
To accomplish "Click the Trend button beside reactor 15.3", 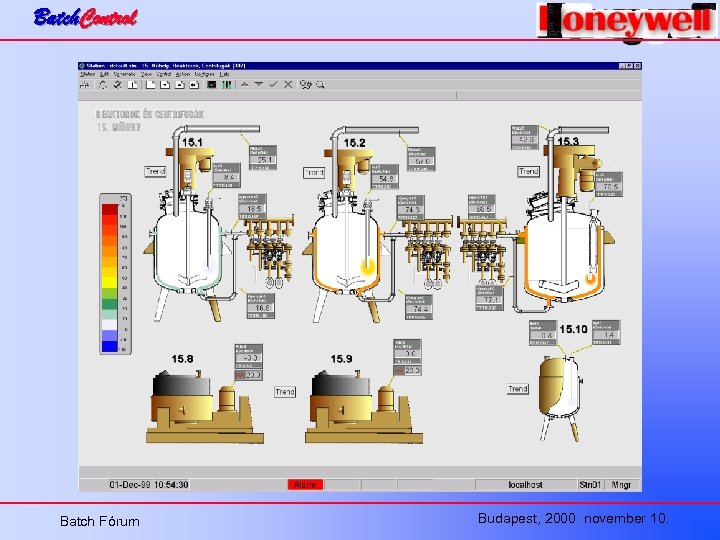I will point(528,171).
